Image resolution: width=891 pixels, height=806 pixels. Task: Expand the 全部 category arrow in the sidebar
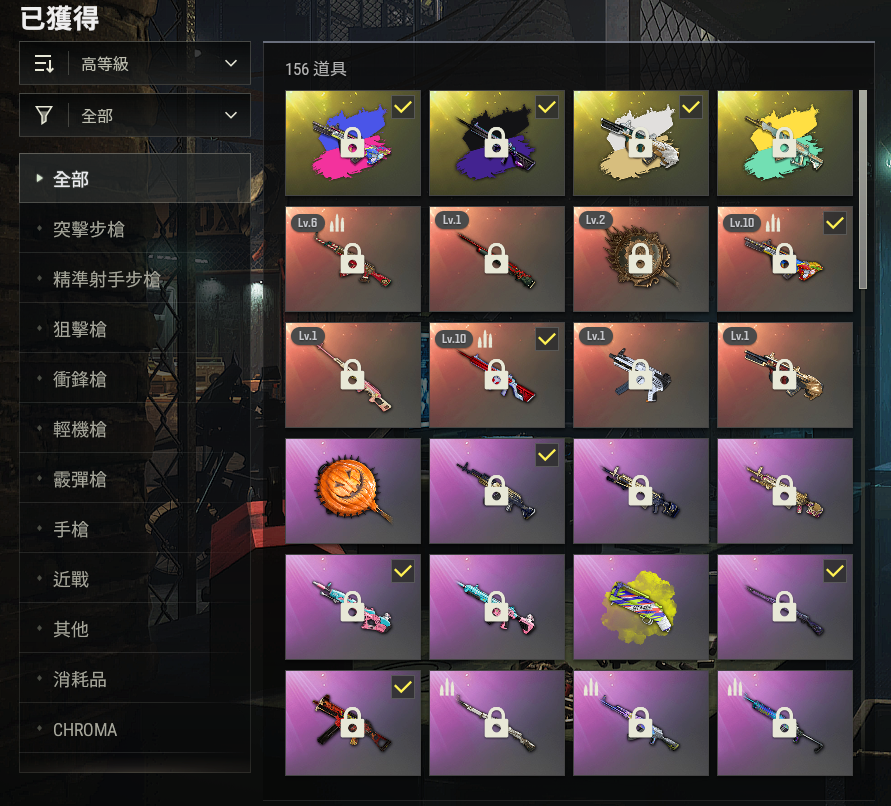tap(39, 178)
